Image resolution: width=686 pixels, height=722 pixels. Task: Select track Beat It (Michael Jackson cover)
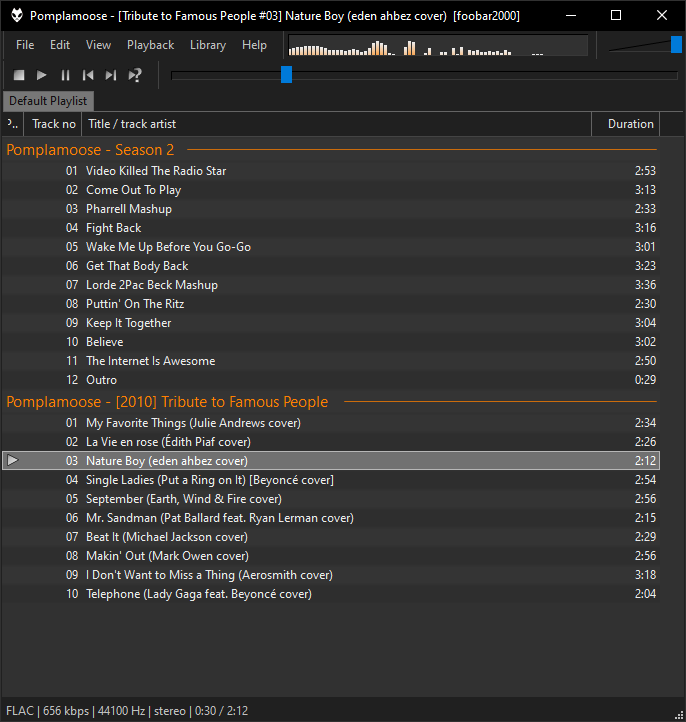pyautogui.click(x=331, y=537)
